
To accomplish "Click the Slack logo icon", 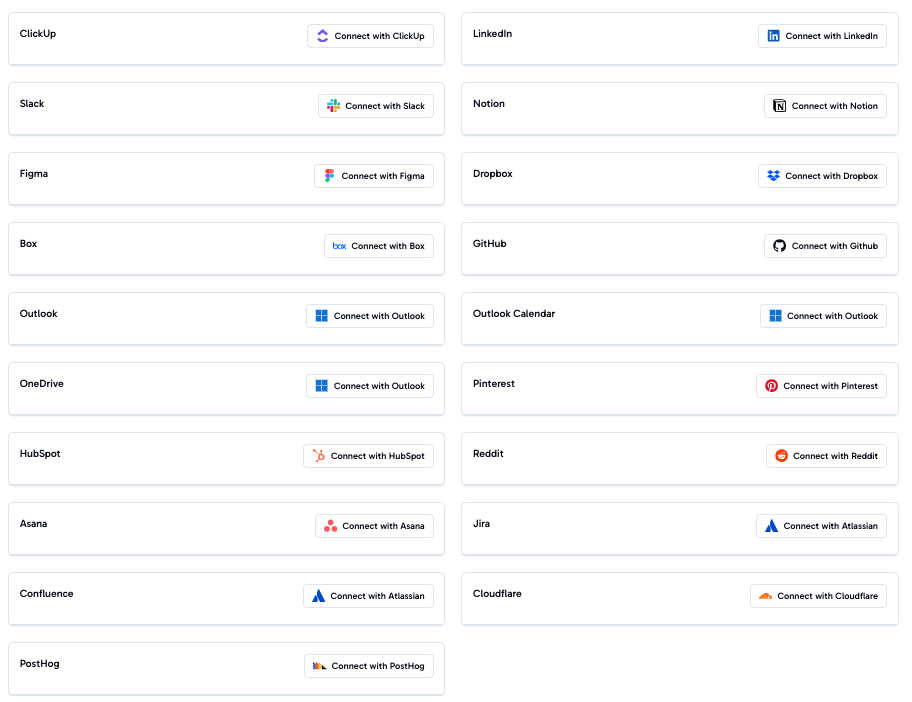I will (333, 106).
